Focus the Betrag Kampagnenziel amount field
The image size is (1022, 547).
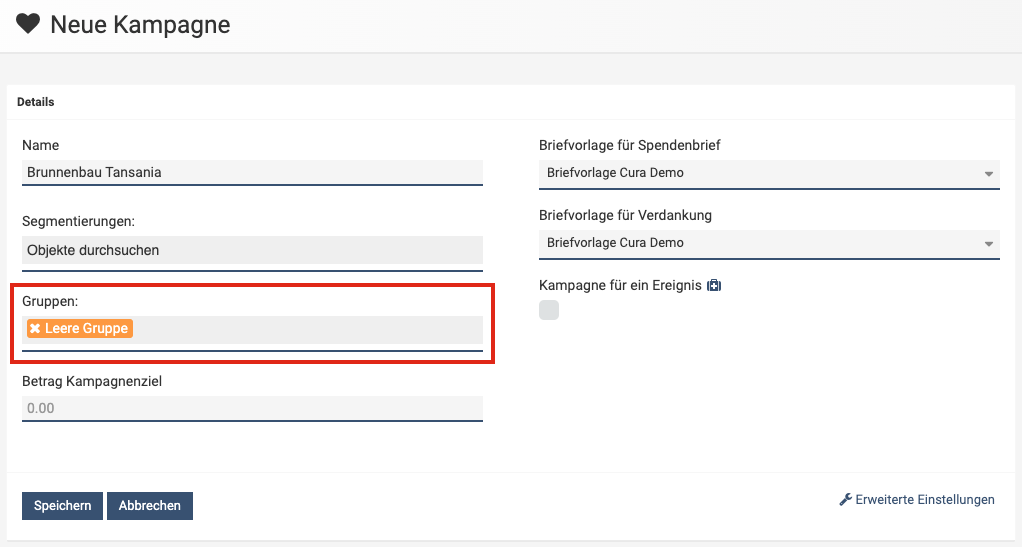pos(252,408)
